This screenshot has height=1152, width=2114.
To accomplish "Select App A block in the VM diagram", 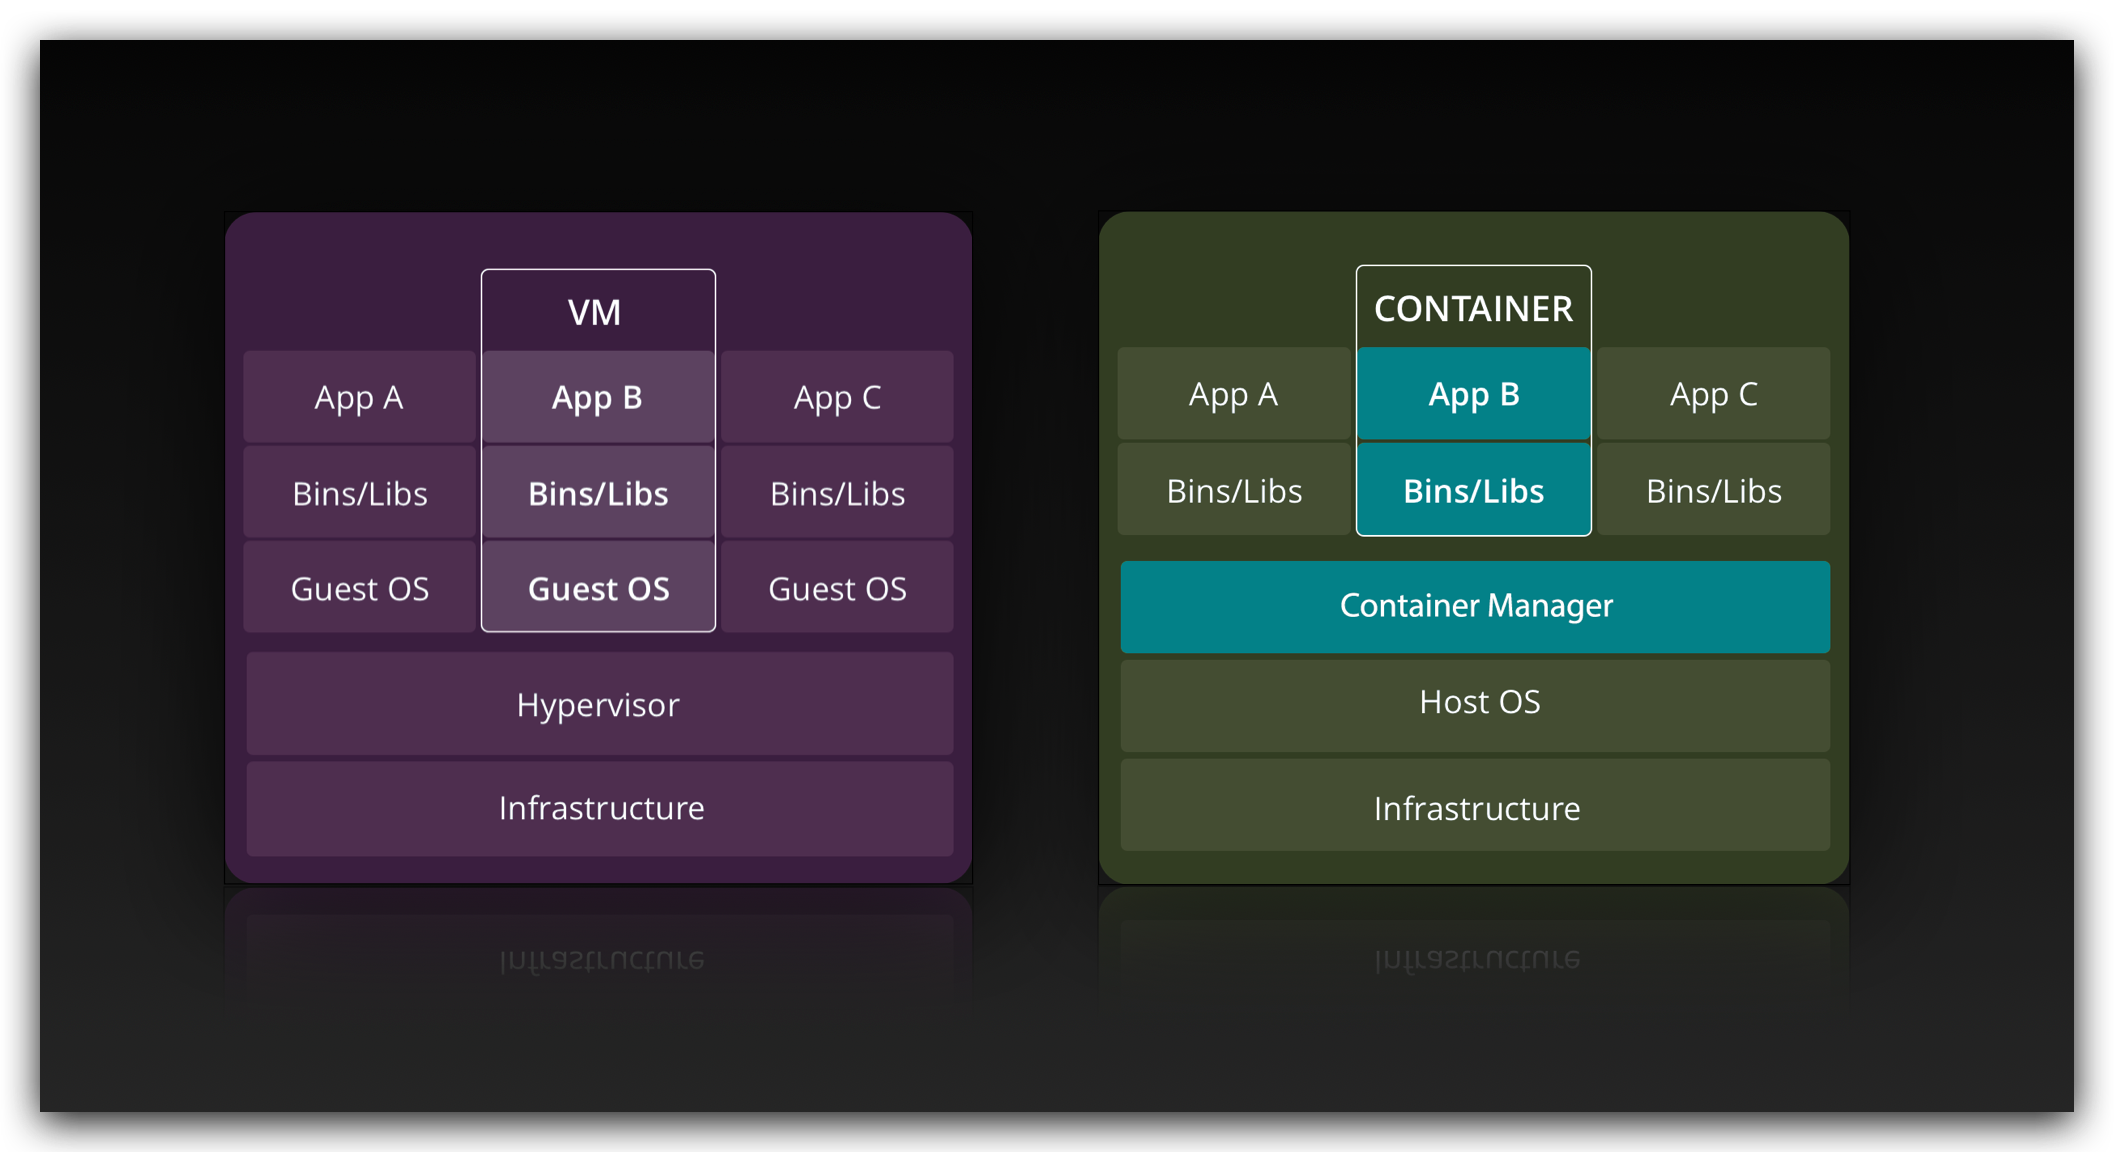I will pyautogui.click(x=360, y=397).
